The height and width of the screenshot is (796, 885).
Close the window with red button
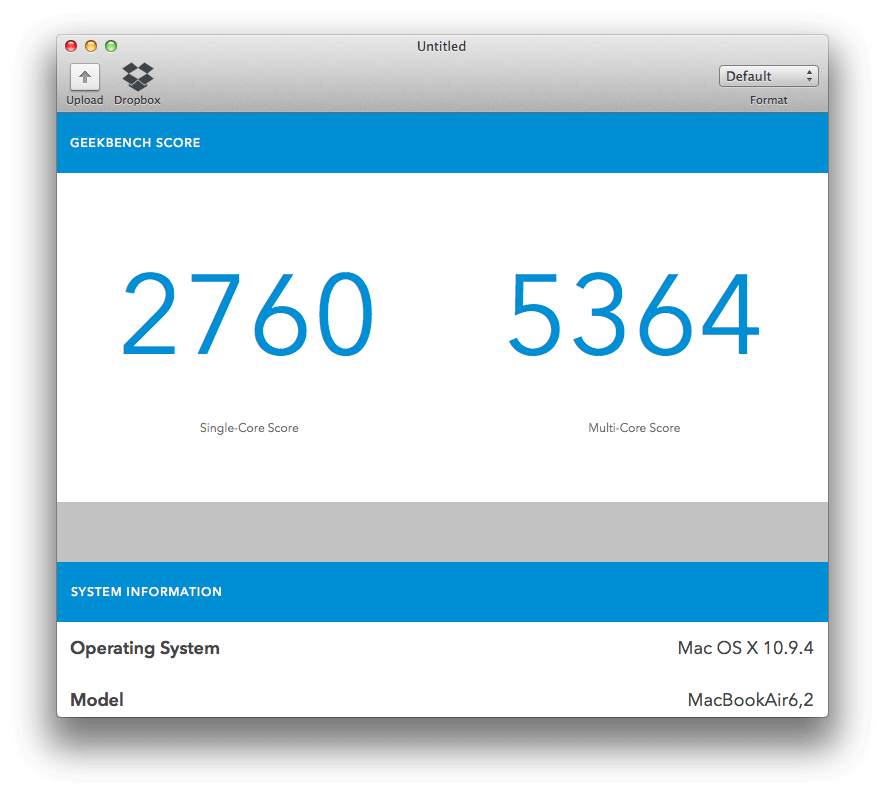click(71, 46)
